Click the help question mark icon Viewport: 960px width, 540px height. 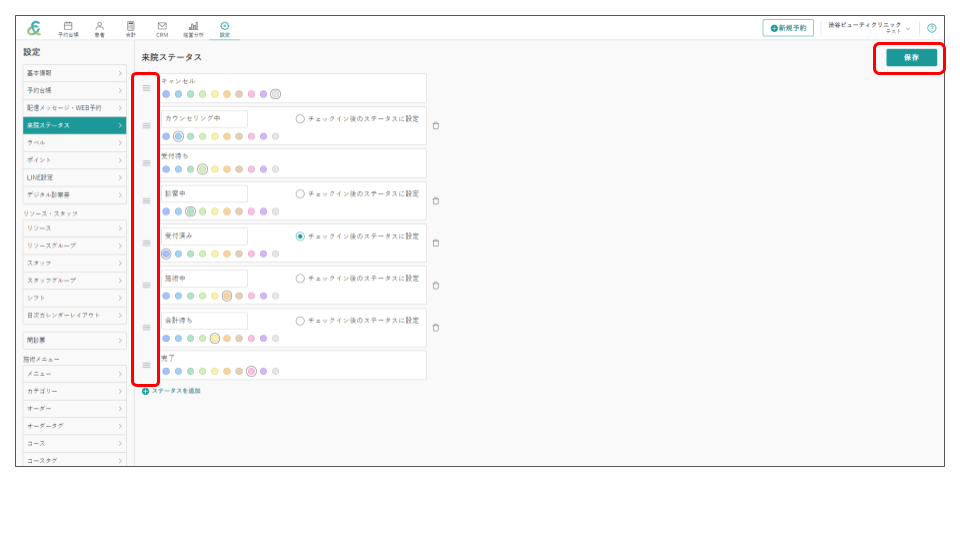click(x=931, y=28)
